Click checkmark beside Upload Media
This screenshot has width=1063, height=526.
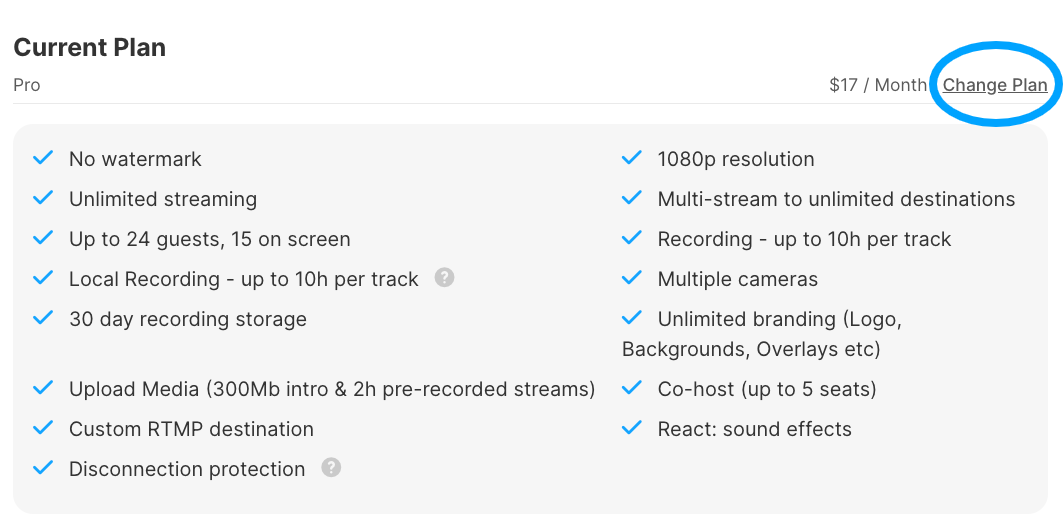click(x=43, y=388)
